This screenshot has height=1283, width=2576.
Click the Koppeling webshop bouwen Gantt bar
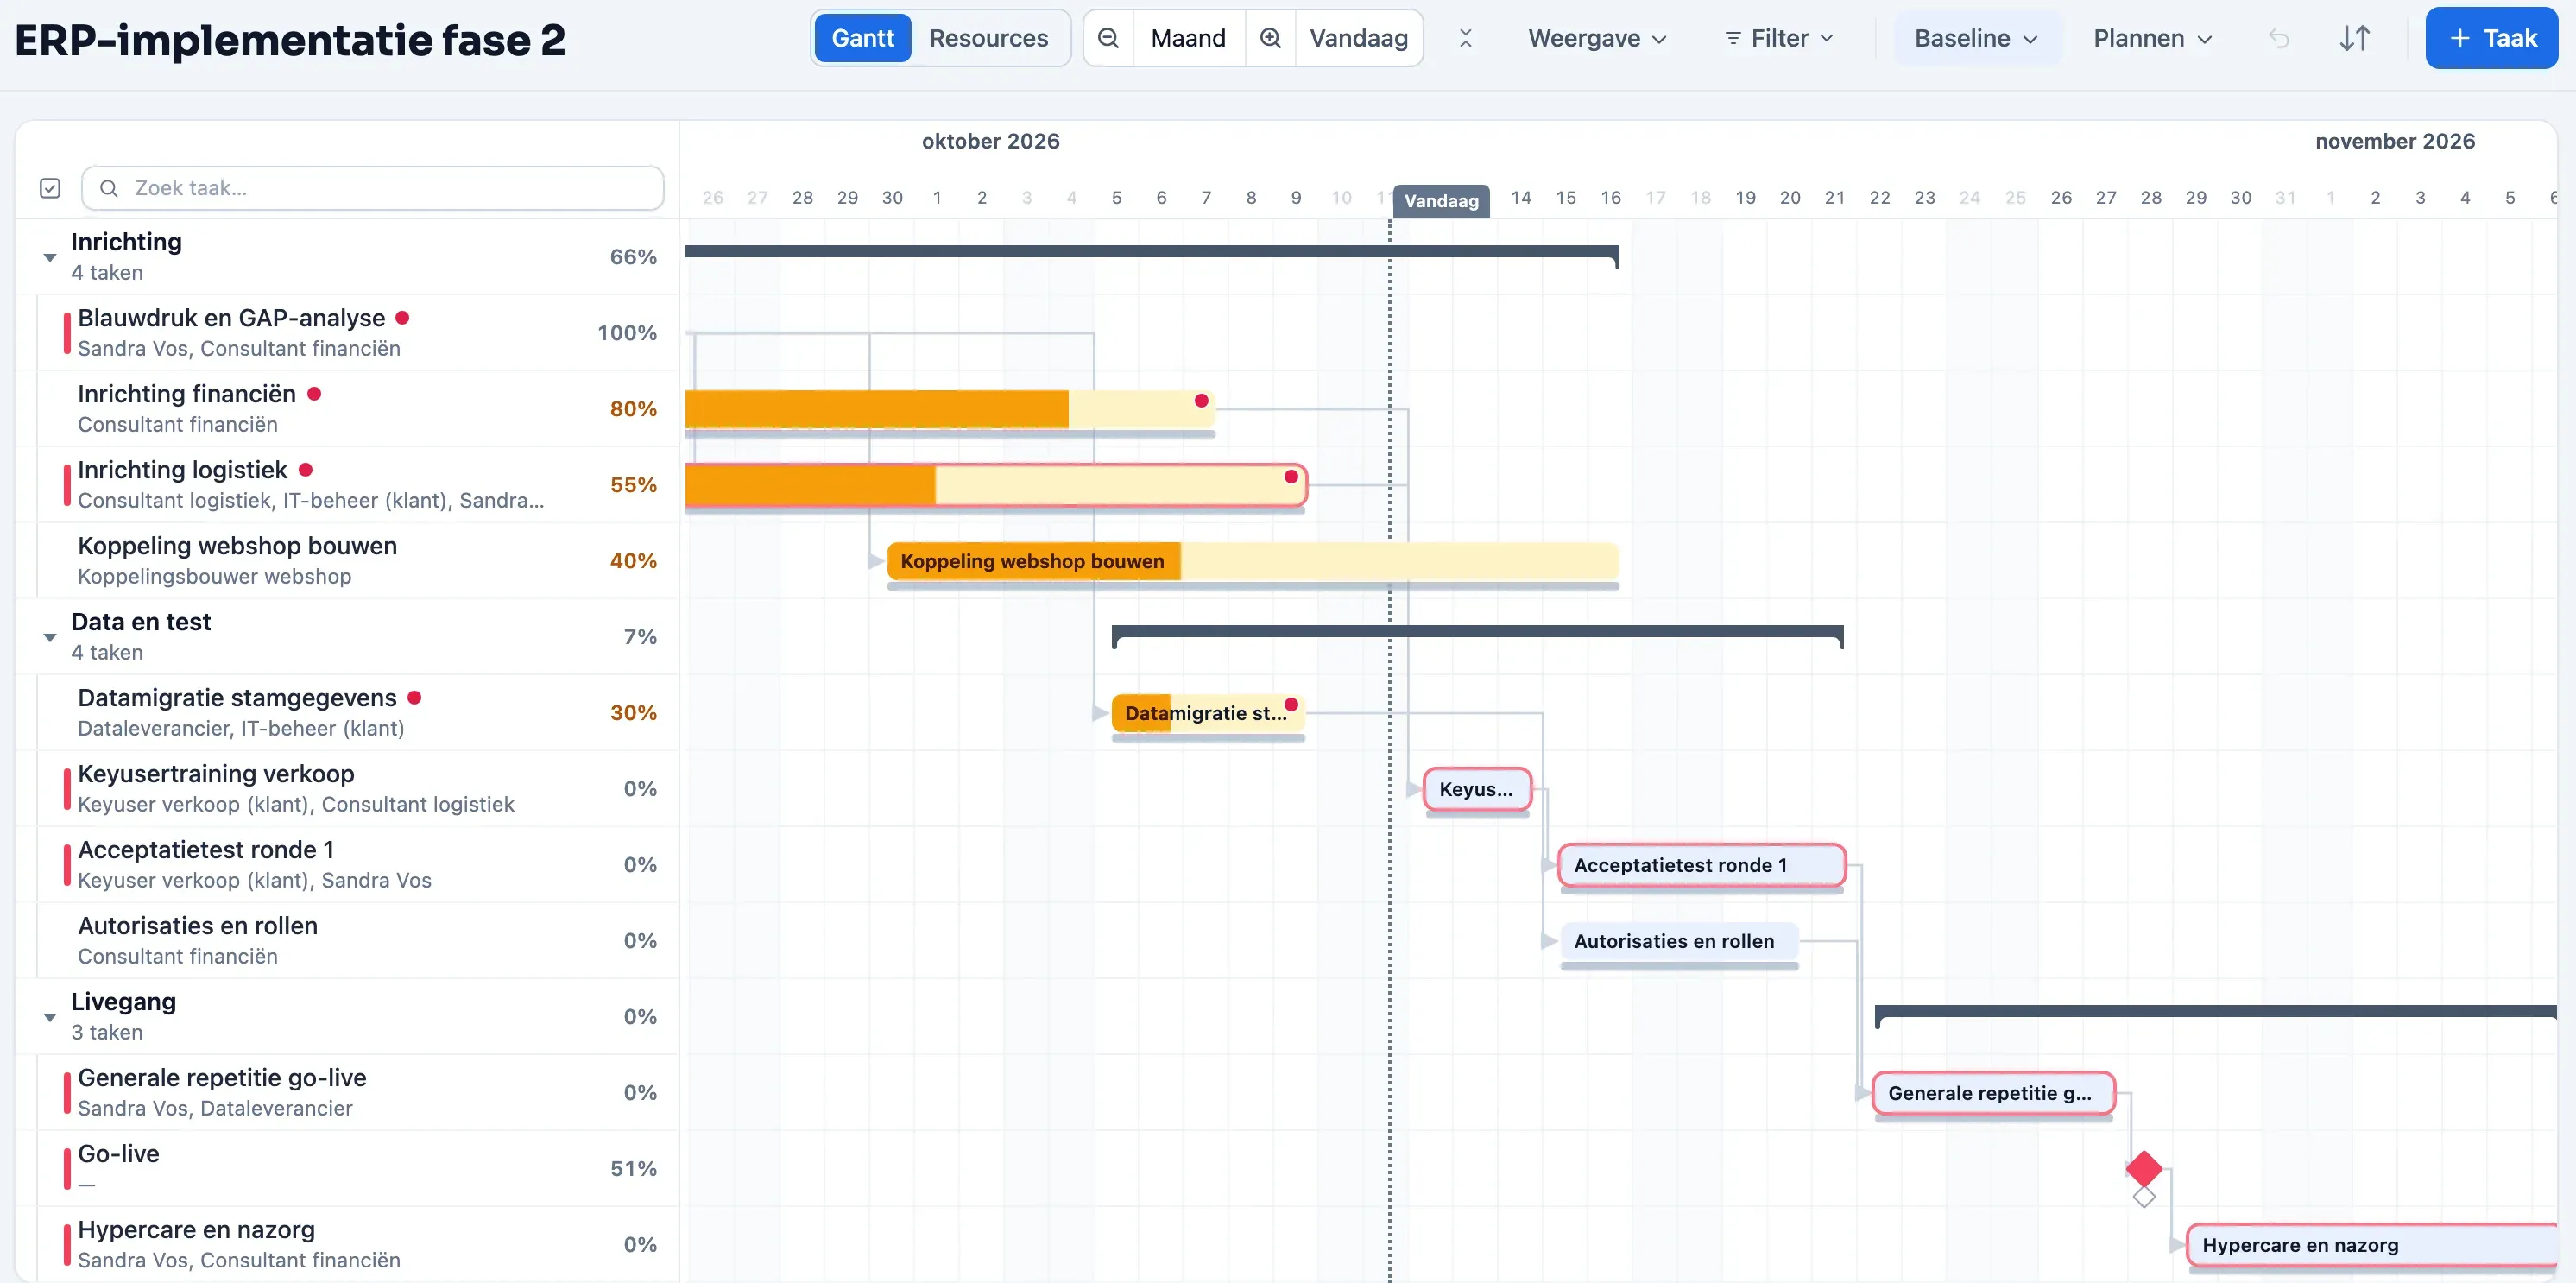pyautogui.click(x=1253, y=561)
